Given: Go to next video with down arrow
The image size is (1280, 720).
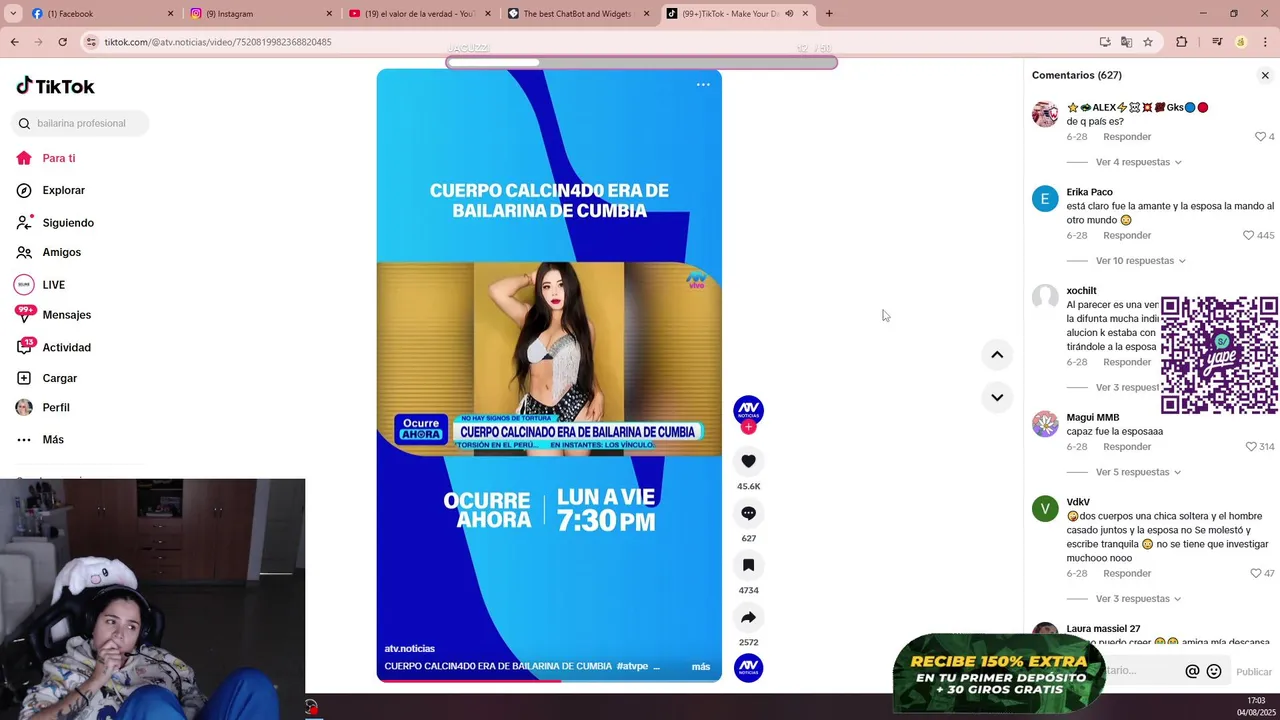Looking at the screenshot, I should 997,397.
